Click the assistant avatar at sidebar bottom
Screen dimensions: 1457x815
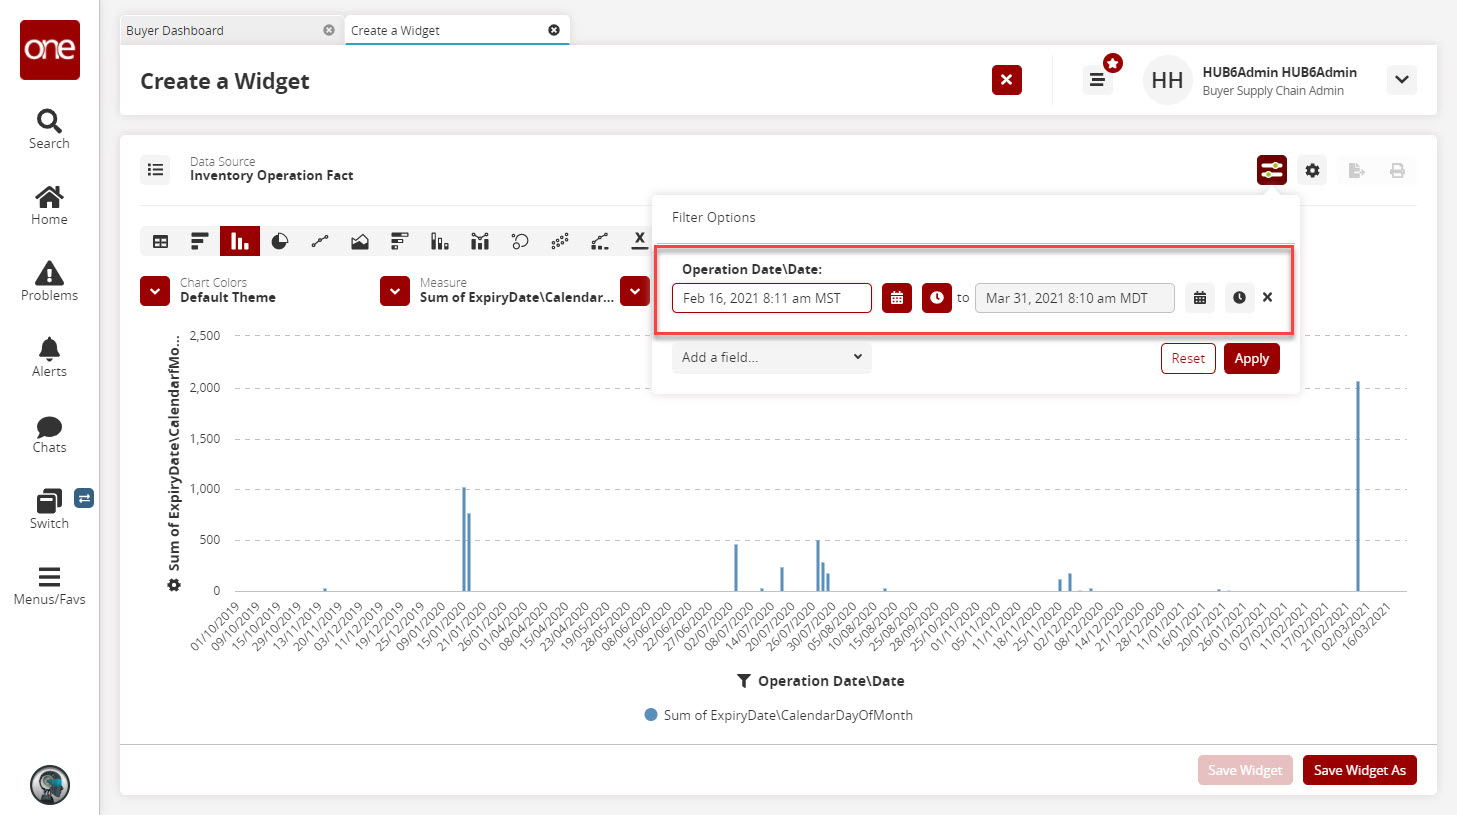point(50,784)
